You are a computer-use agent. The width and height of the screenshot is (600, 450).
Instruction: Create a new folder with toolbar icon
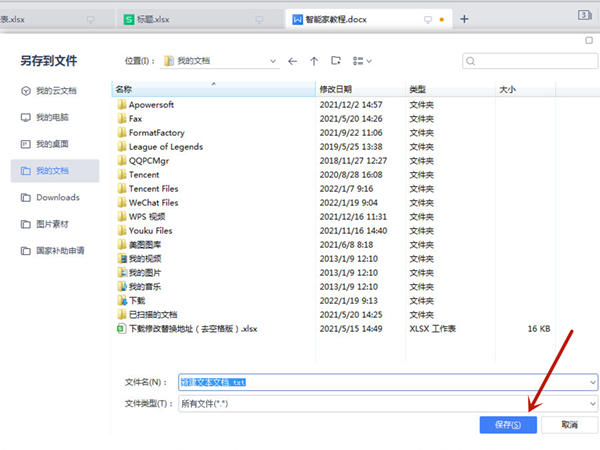tap(336, 61)
